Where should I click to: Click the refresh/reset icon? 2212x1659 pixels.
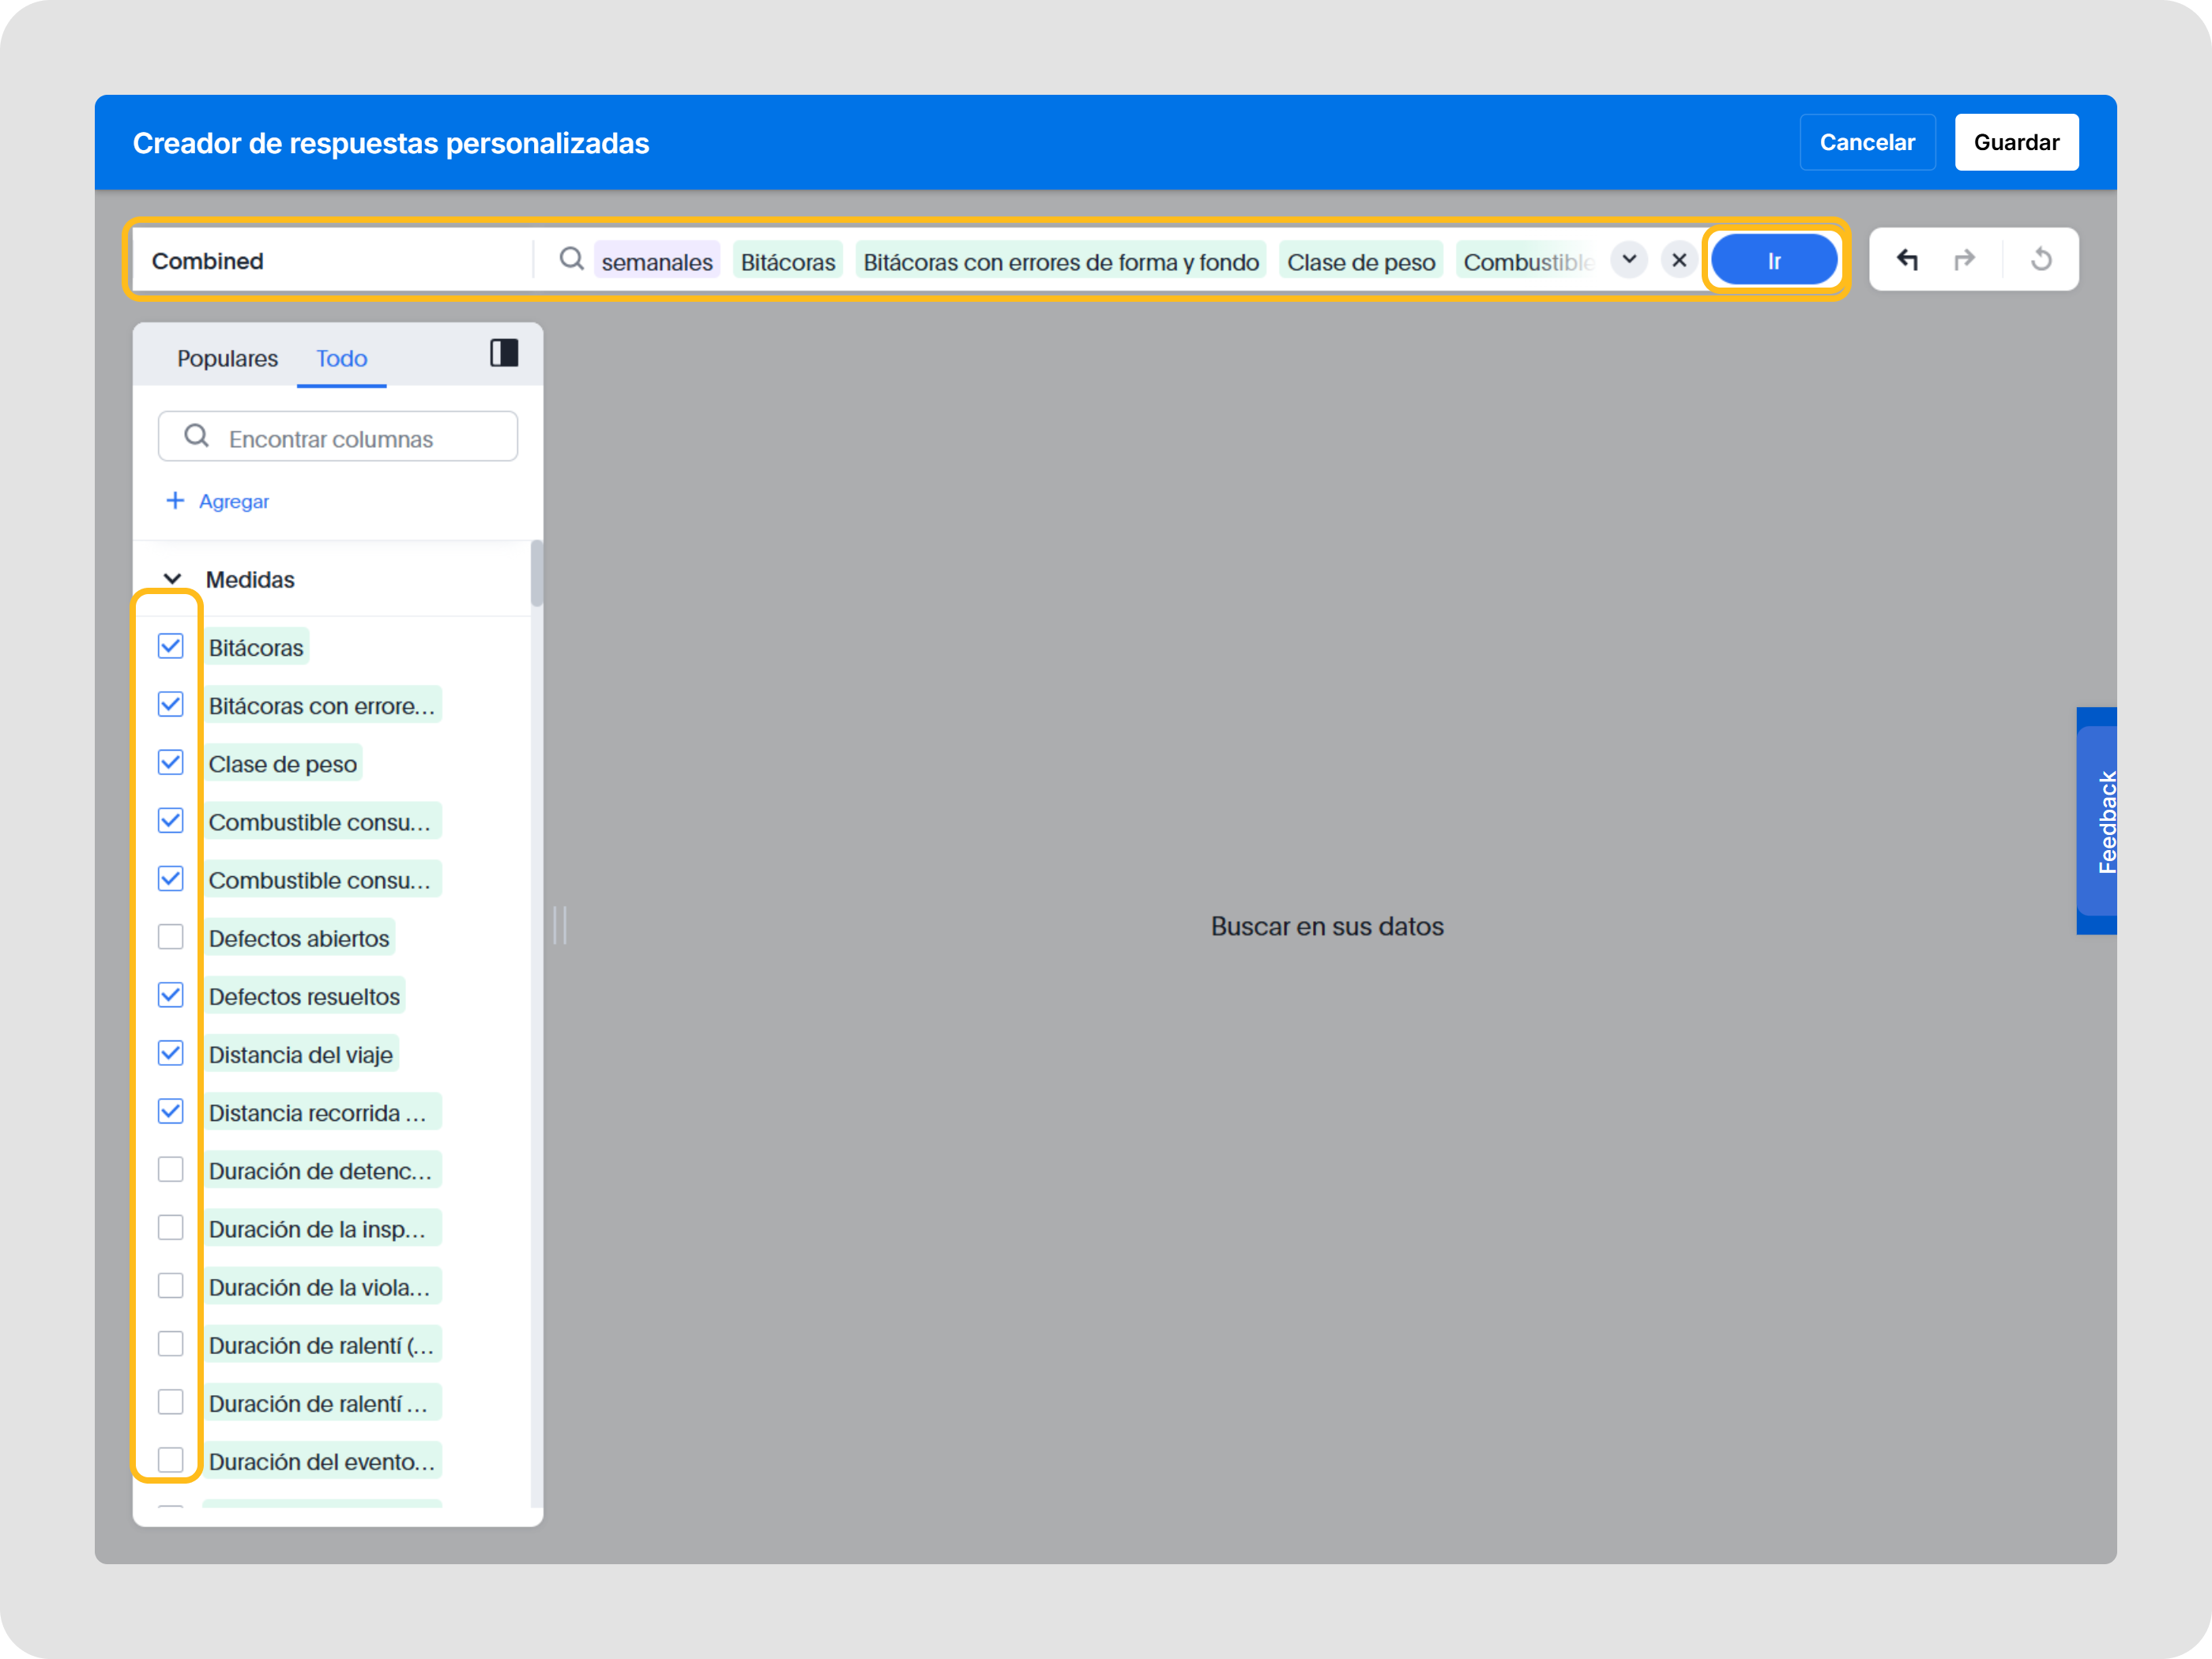[2042, 259]
